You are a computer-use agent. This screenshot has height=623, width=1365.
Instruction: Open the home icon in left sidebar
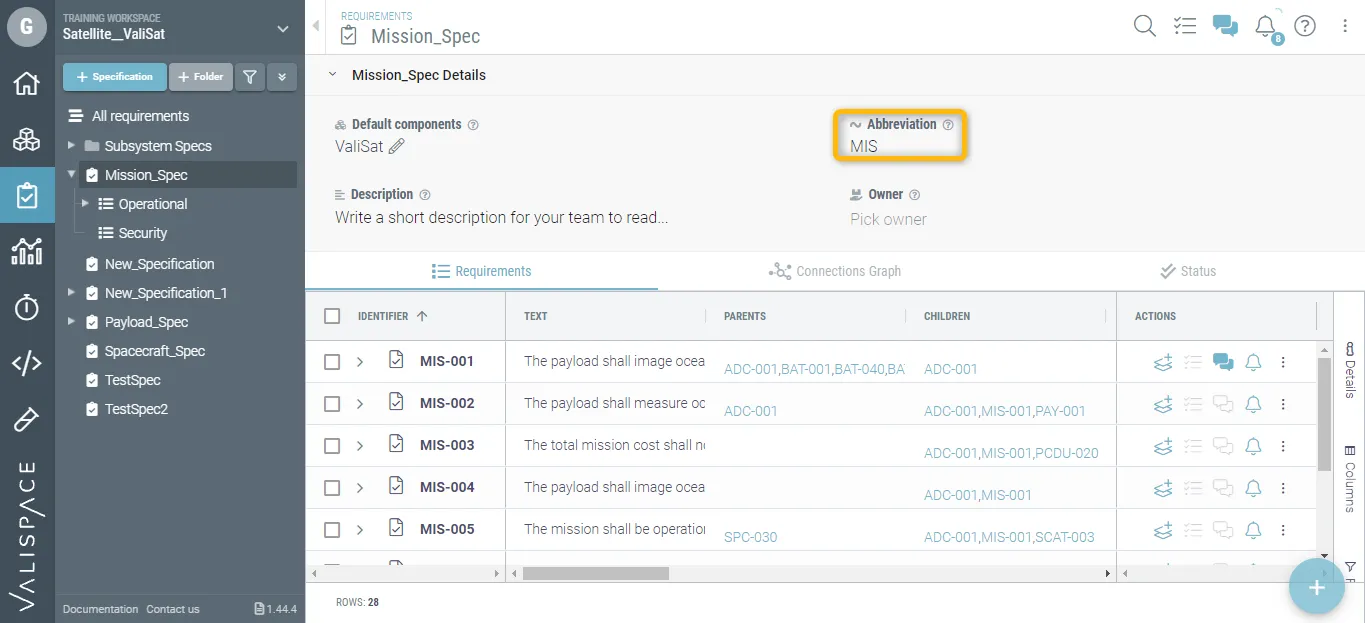coord(27,84)
